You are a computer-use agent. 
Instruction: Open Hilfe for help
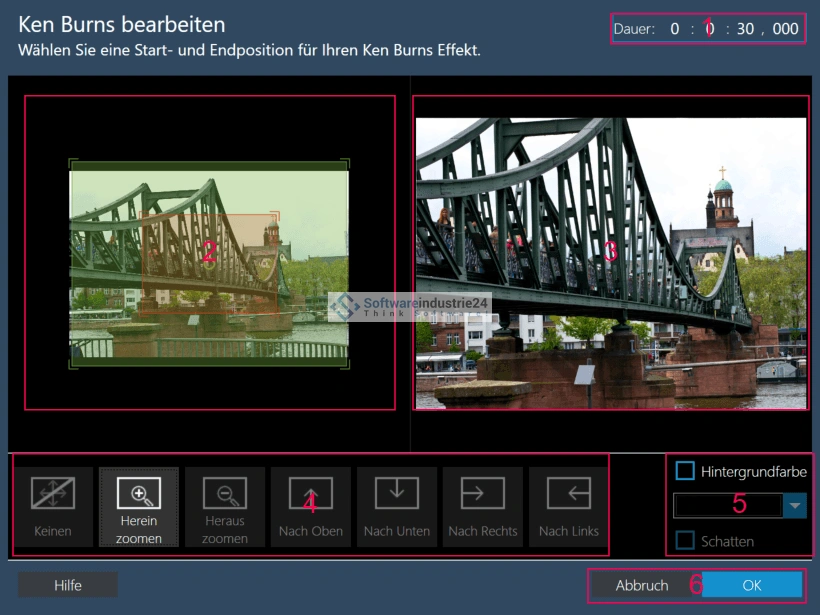(x=68, y=585)
